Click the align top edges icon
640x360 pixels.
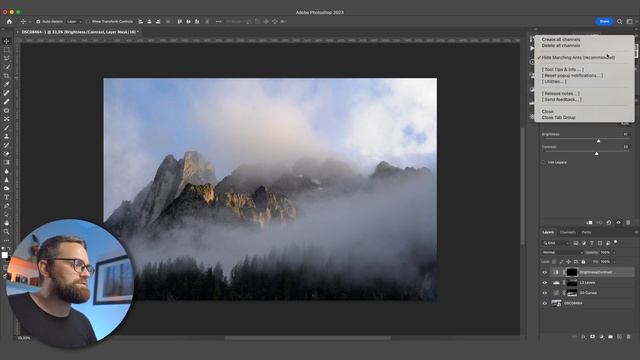[180, 22]
